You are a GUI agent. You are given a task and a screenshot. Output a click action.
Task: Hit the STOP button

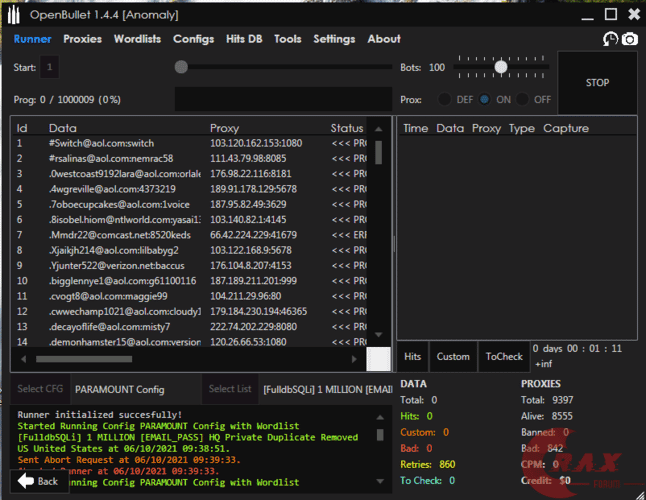point(597,83)
